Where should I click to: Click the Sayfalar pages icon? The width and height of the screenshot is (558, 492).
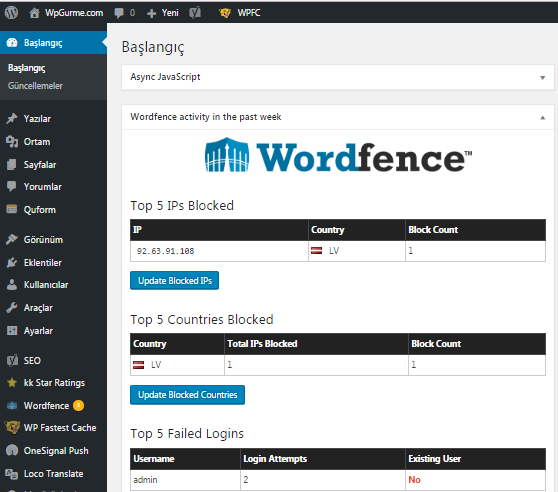[x=12, y=164]
